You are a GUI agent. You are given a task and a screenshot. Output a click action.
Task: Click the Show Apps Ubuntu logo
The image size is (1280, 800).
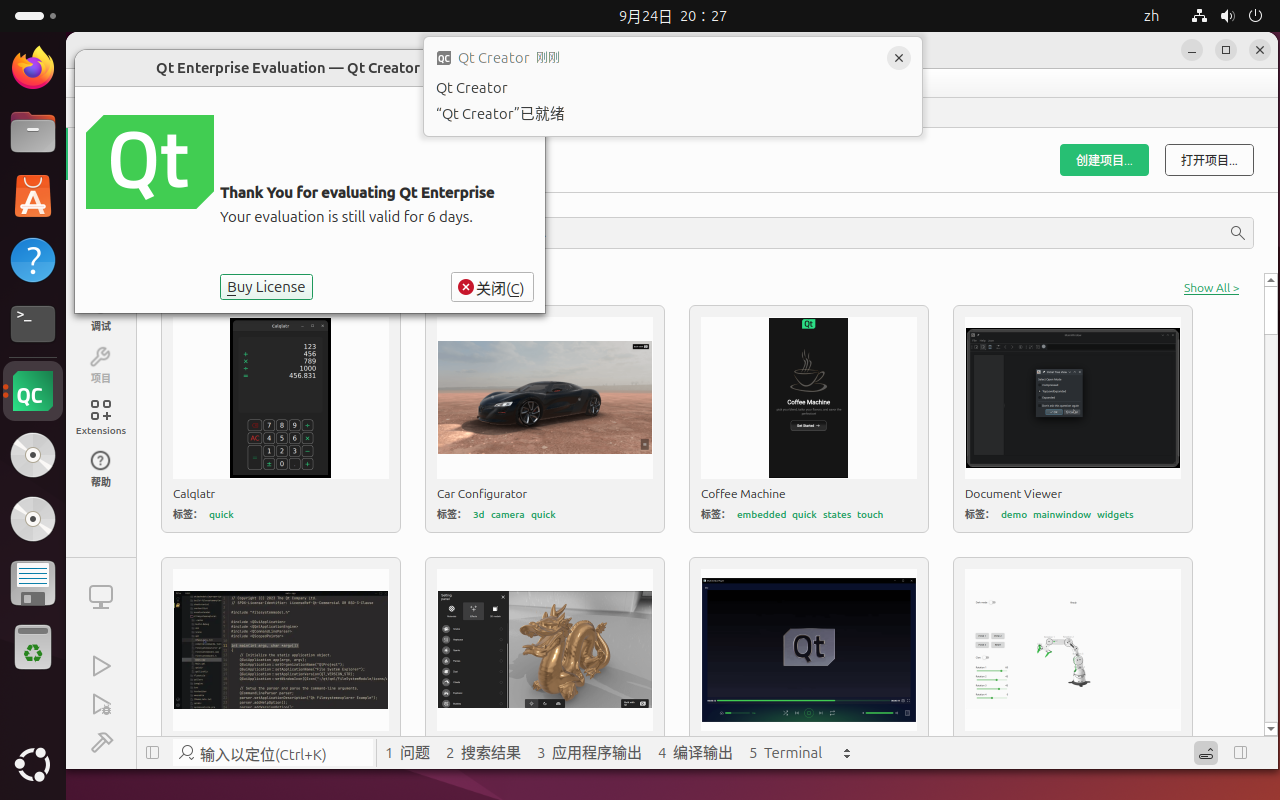point(33,766)
